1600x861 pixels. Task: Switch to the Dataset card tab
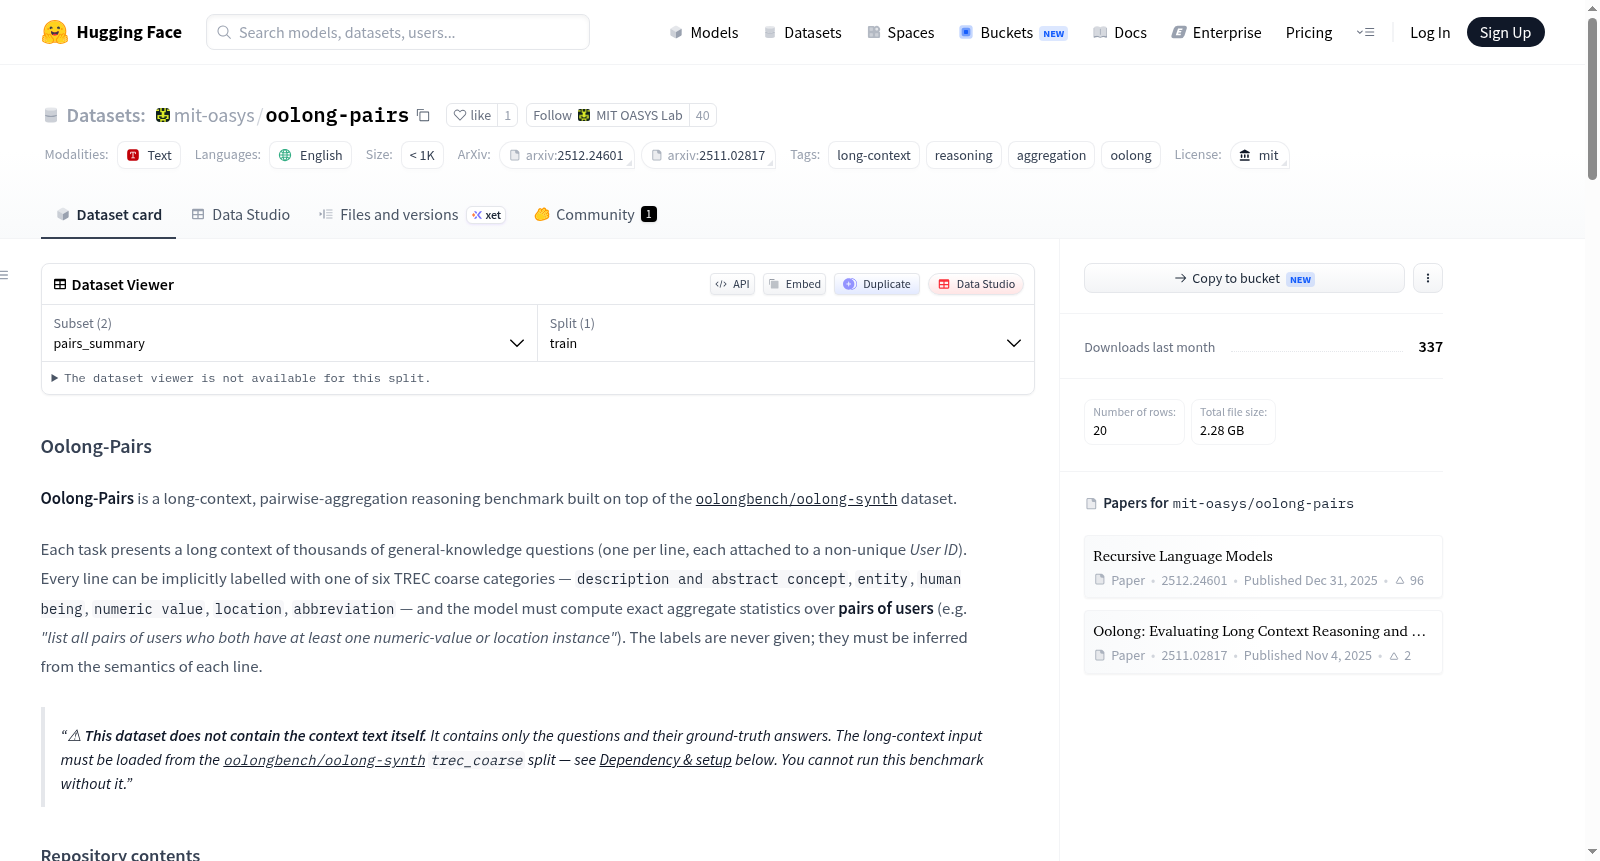pyautogui.click(x=108, y=214)
